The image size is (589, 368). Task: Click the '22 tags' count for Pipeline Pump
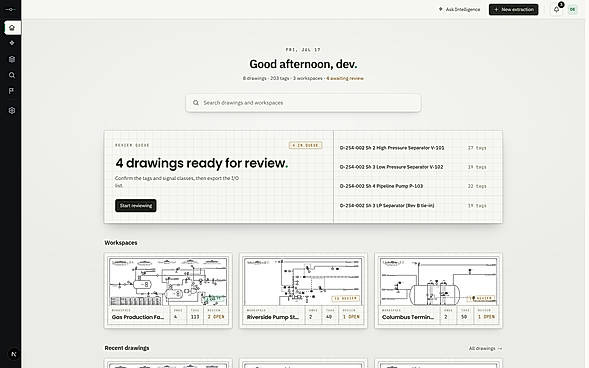[x=477, y=186]
